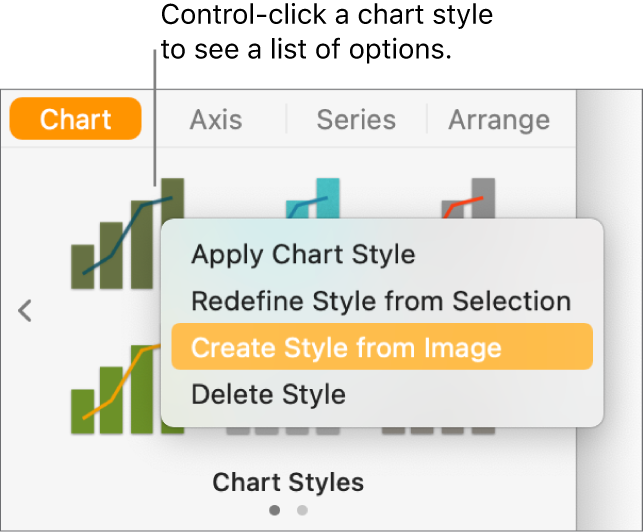Pick the gray chart style with red line
644x532 pixels.
click(x=470, y=198)
